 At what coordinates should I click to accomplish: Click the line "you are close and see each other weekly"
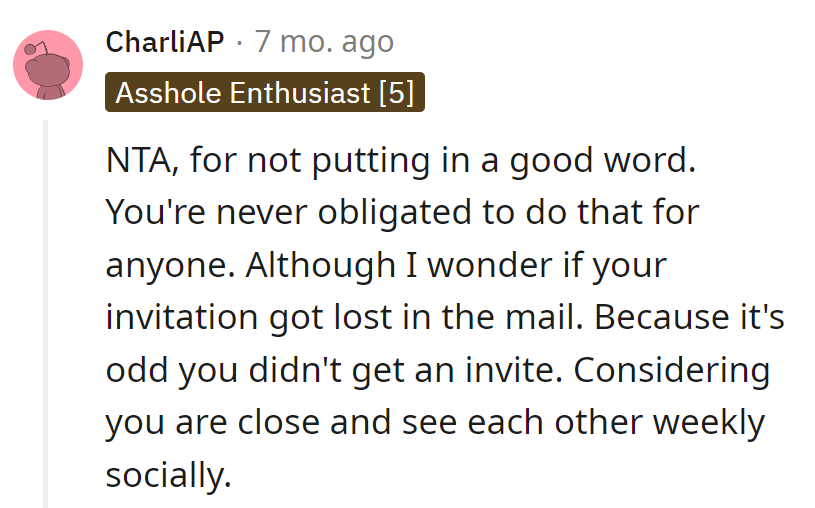[x=434, y=422]
